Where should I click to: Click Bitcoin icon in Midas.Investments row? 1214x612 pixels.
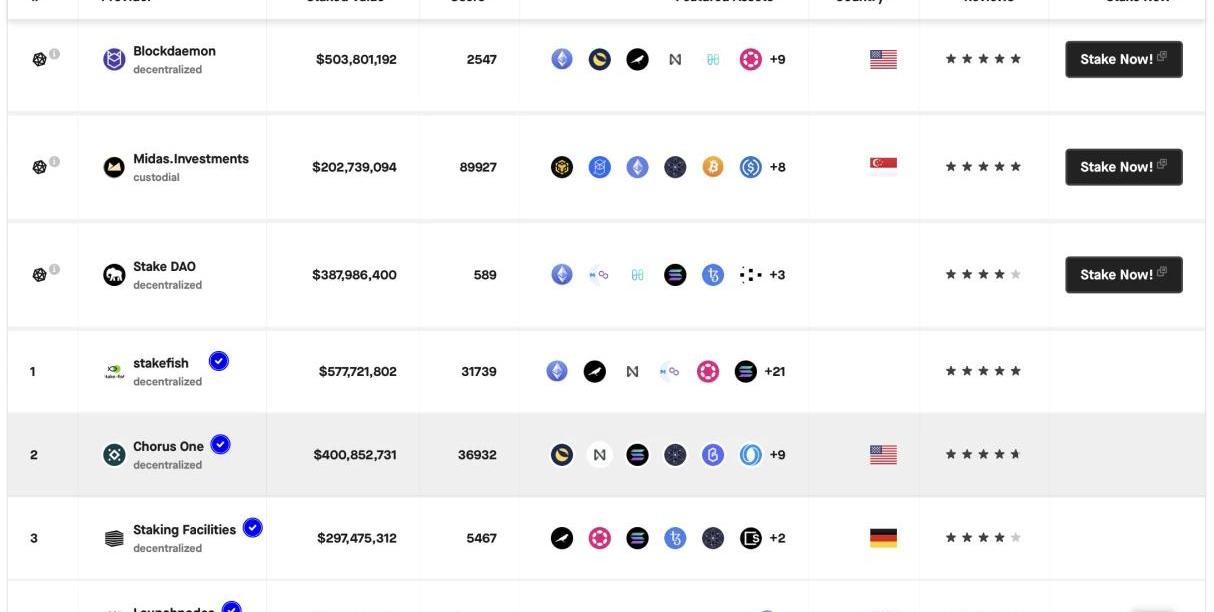pos(712,167)
